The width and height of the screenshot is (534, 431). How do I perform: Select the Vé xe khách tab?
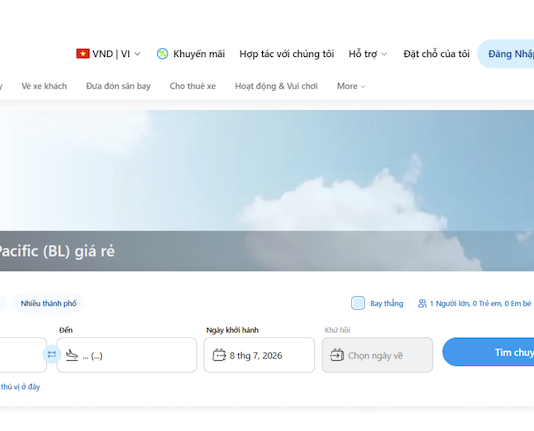coord(44,86)
